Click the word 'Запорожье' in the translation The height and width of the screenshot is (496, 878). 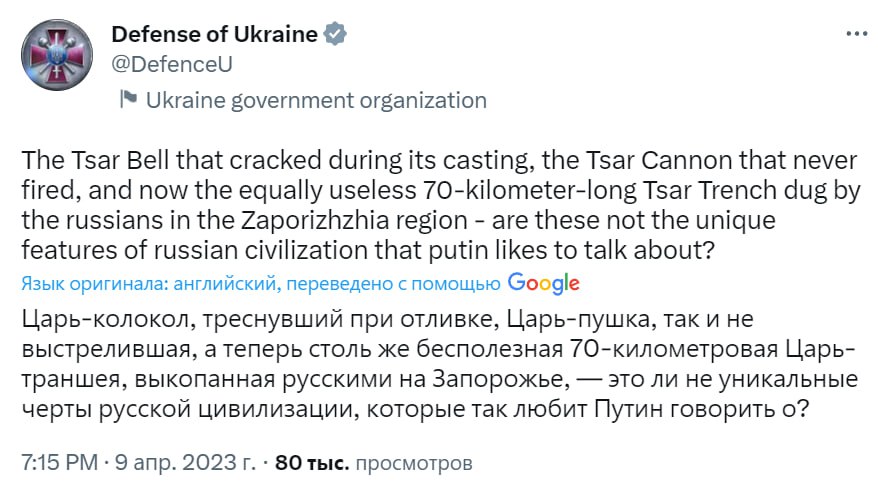(x=501, y=380)
